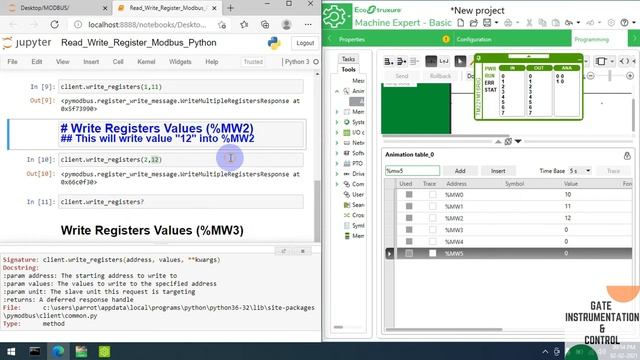640x360 pixels.
Task: Click the Insert rung icon in editor toolbar
Action: 389,61
